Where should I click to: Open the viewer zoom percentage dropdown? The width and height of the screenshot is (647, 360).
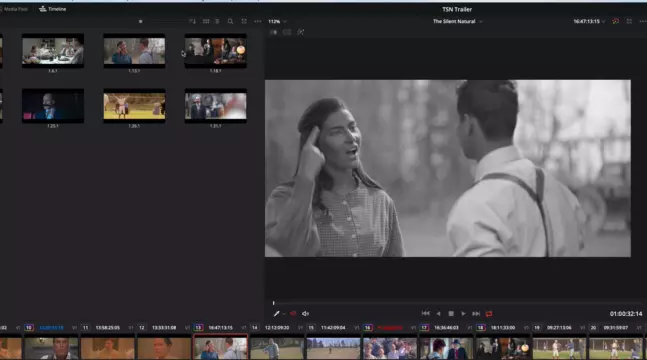tap(277, 21)
